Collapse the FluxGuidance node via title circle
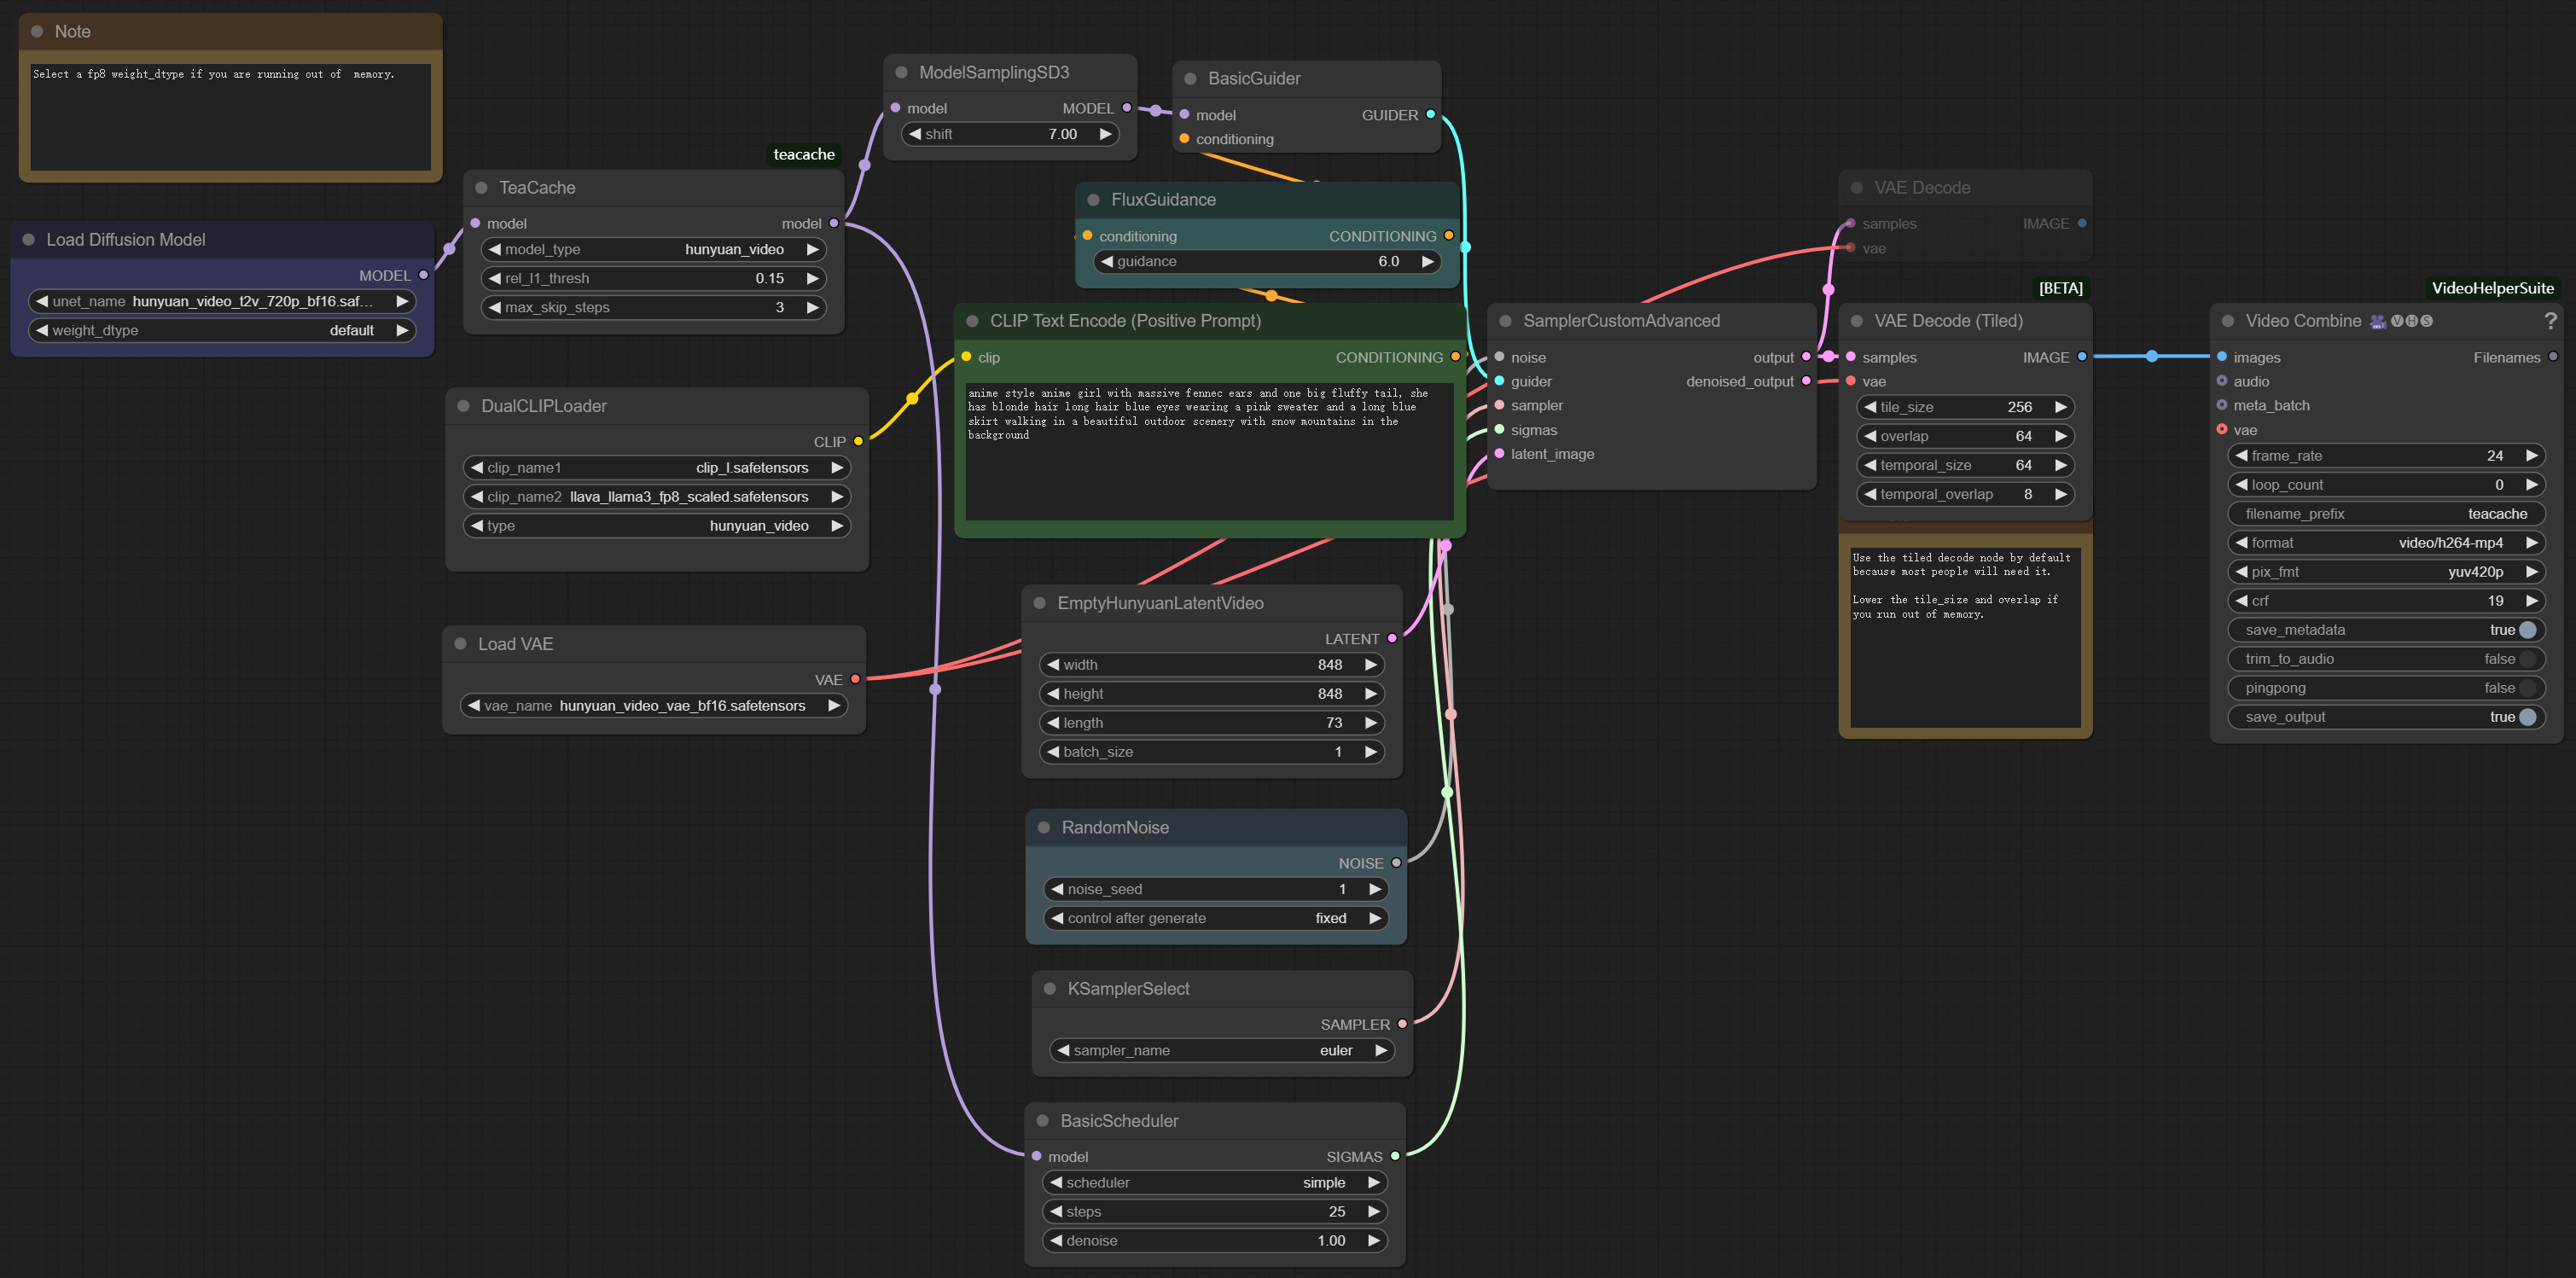 pos(1092,199)
